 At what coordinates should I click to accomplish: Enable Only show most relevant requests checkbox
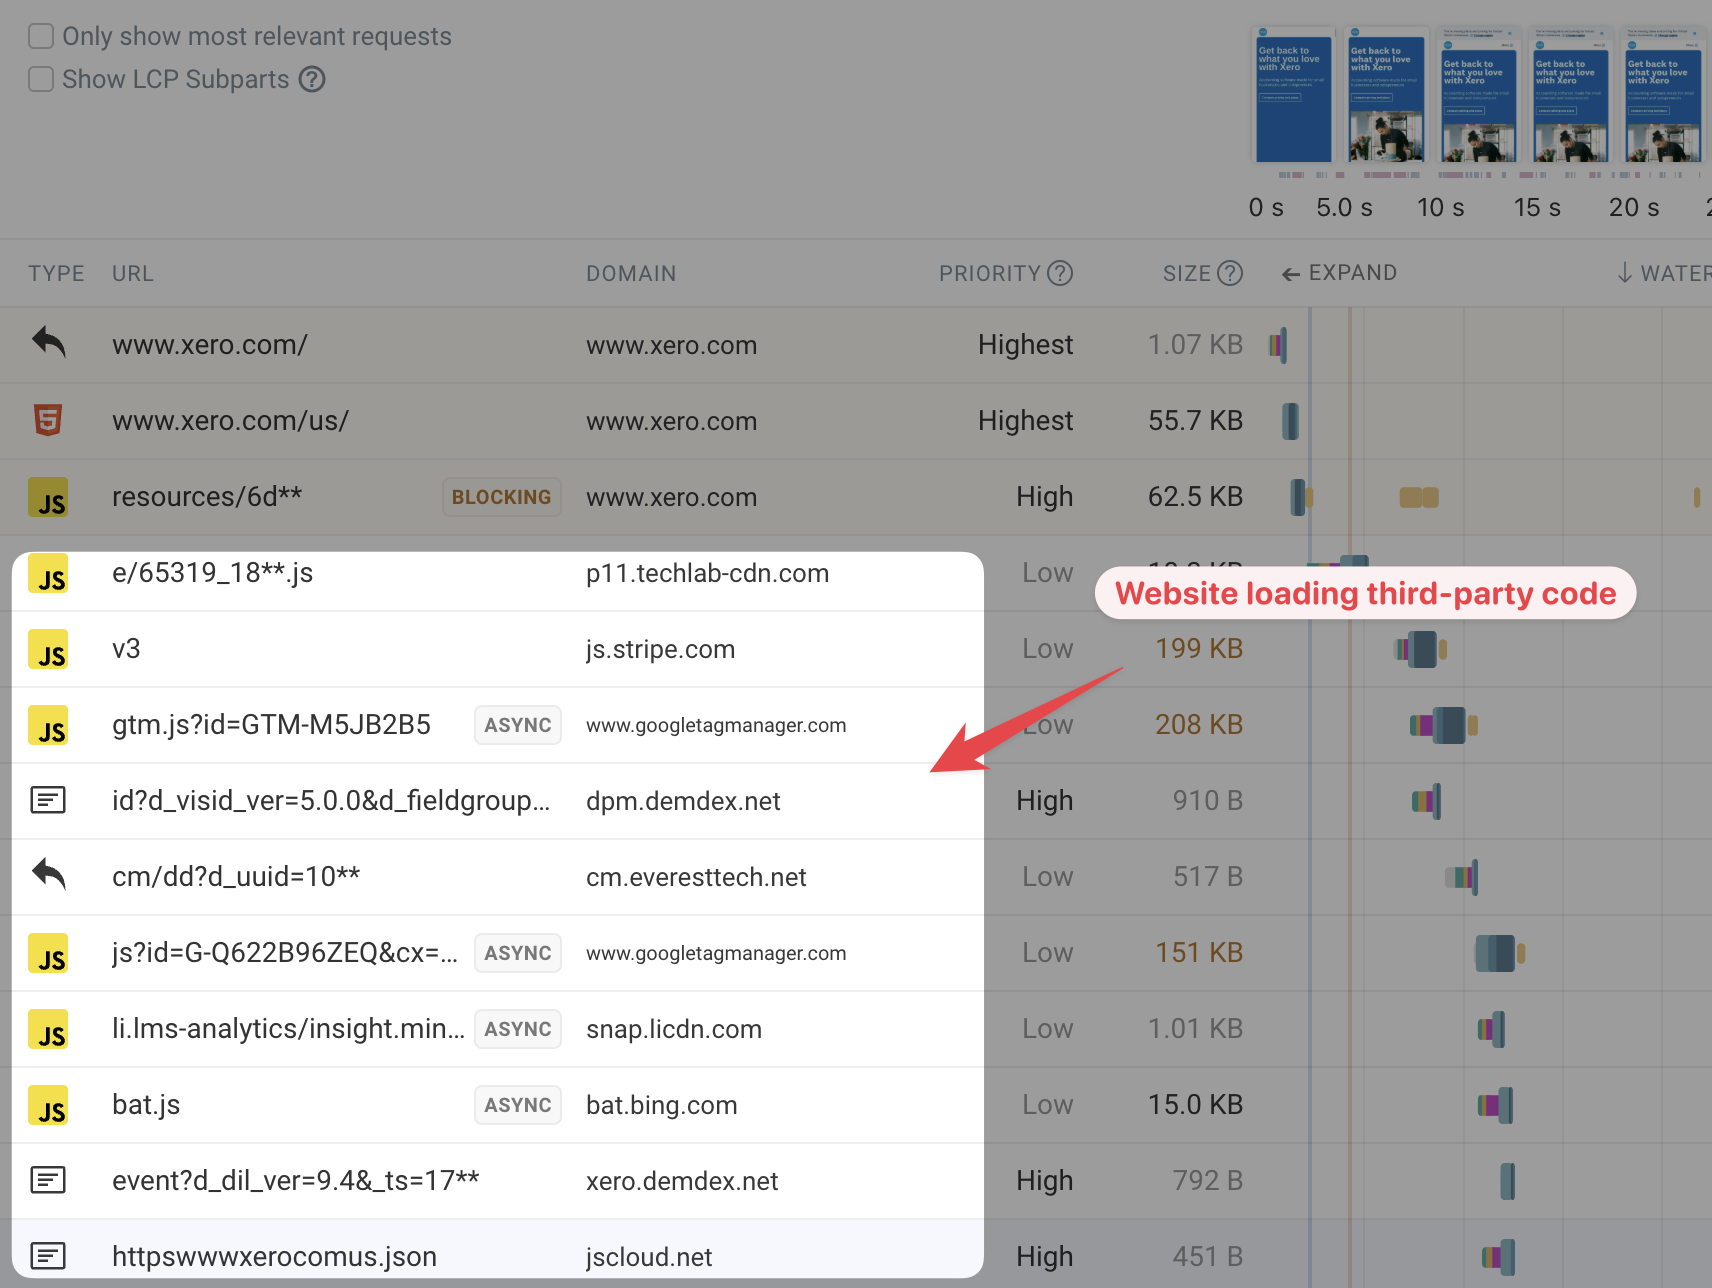click(x=41, y=37)
